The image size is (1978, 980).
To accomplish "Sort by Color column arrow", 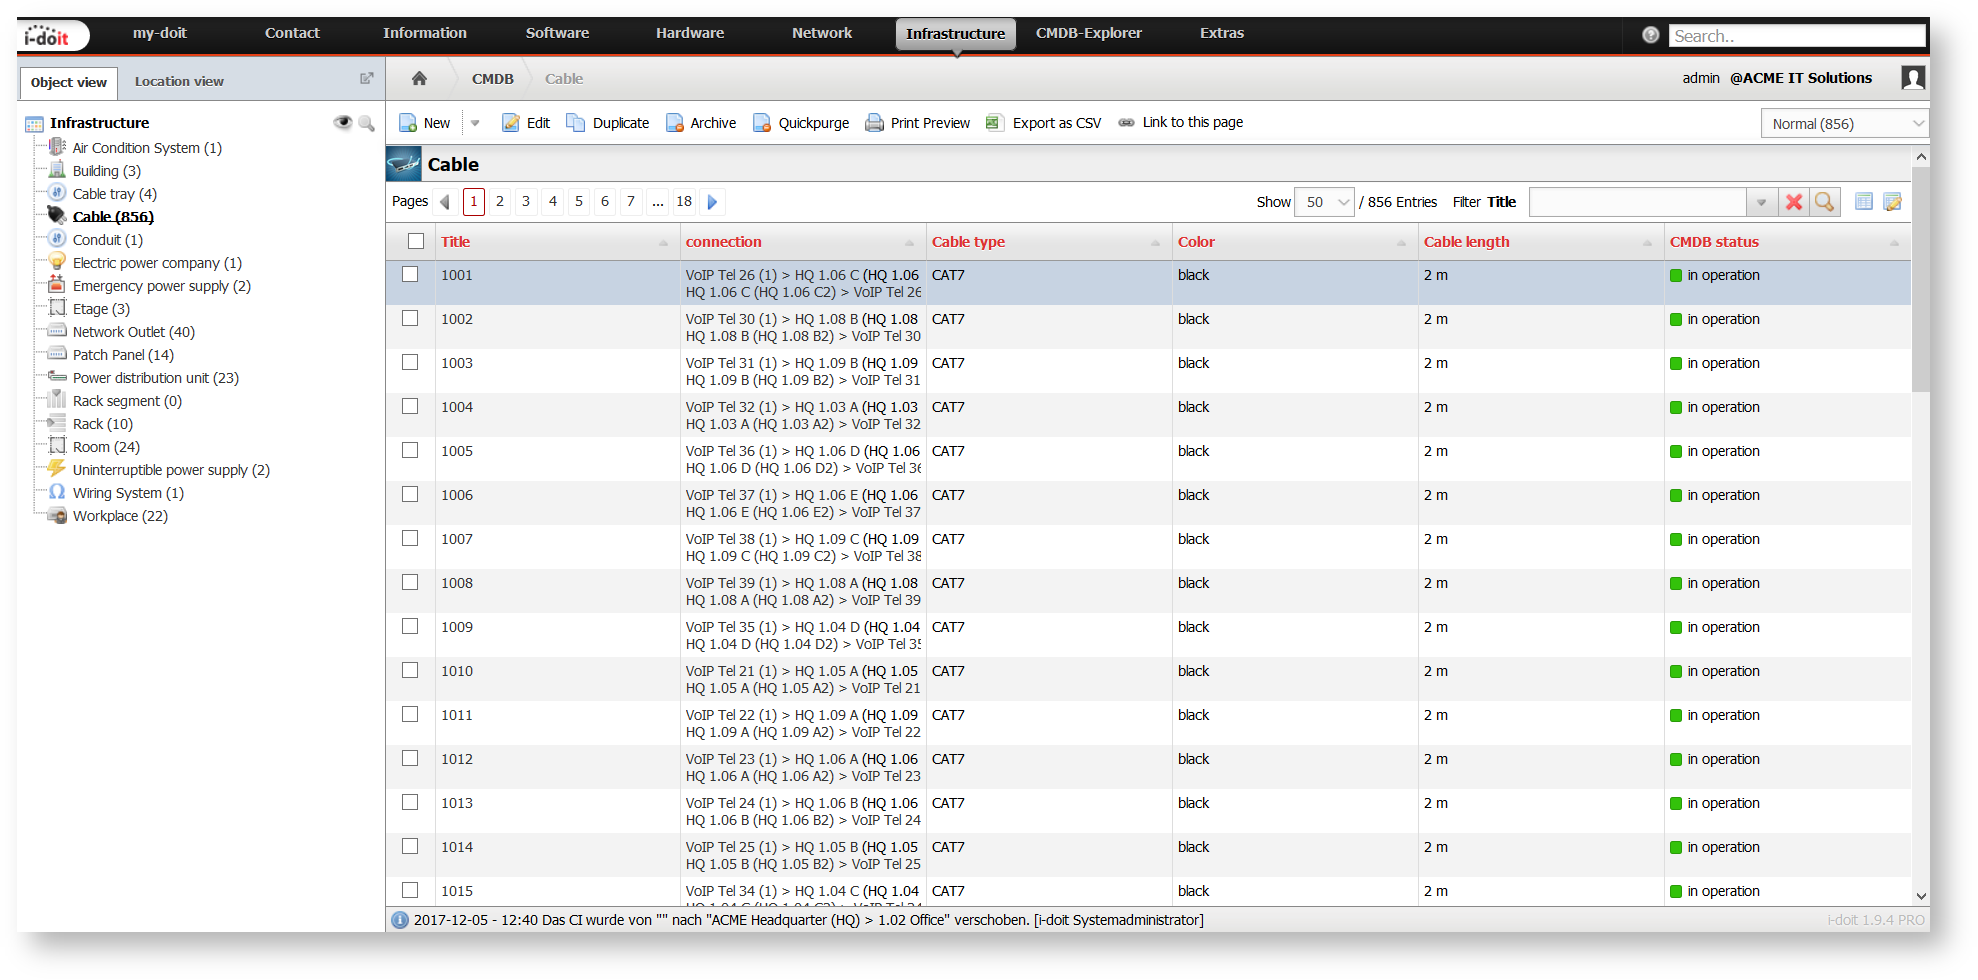I will pos(1401,243).
